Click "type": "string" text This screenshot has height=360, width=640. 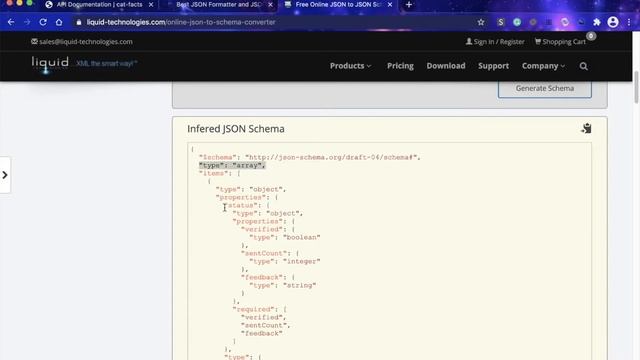click(x=283, y=286)
